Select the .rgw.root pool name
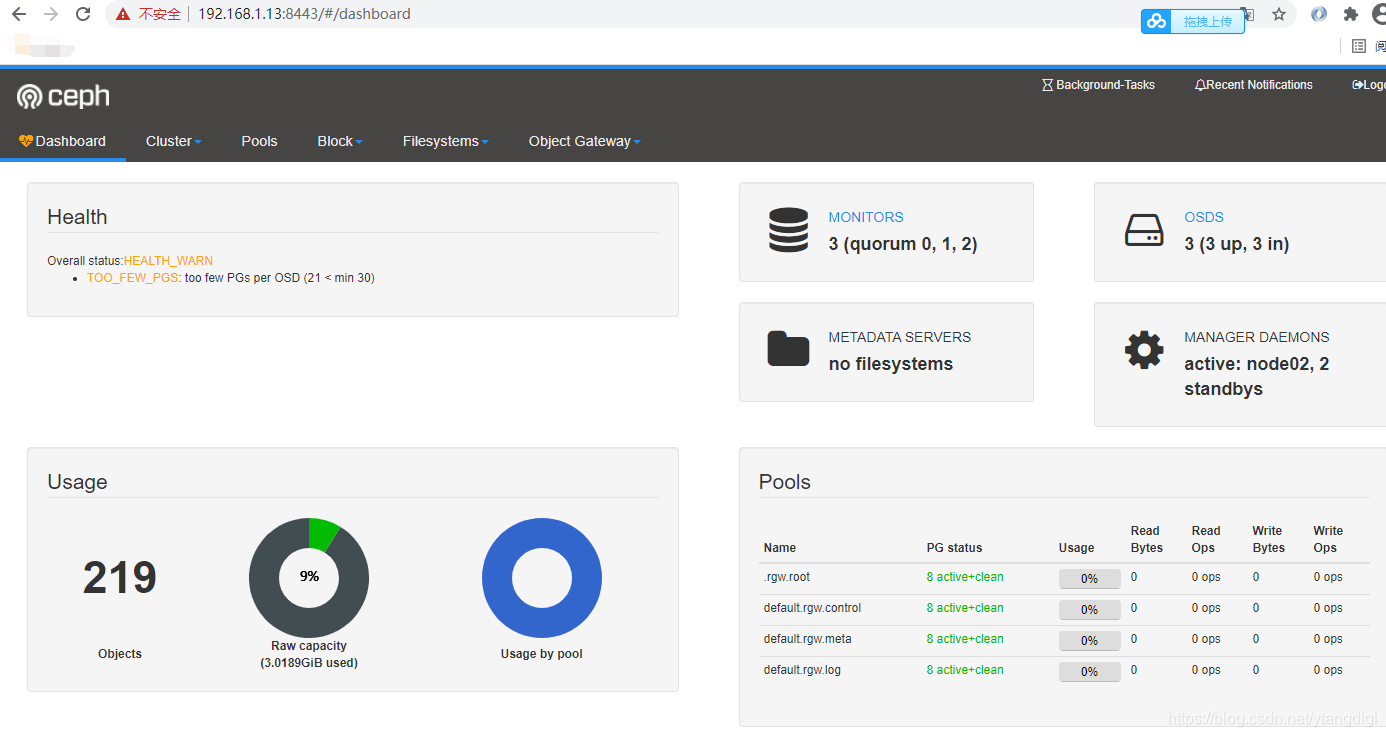Viewport: 1386px width, 737px height. coord(787,577)
